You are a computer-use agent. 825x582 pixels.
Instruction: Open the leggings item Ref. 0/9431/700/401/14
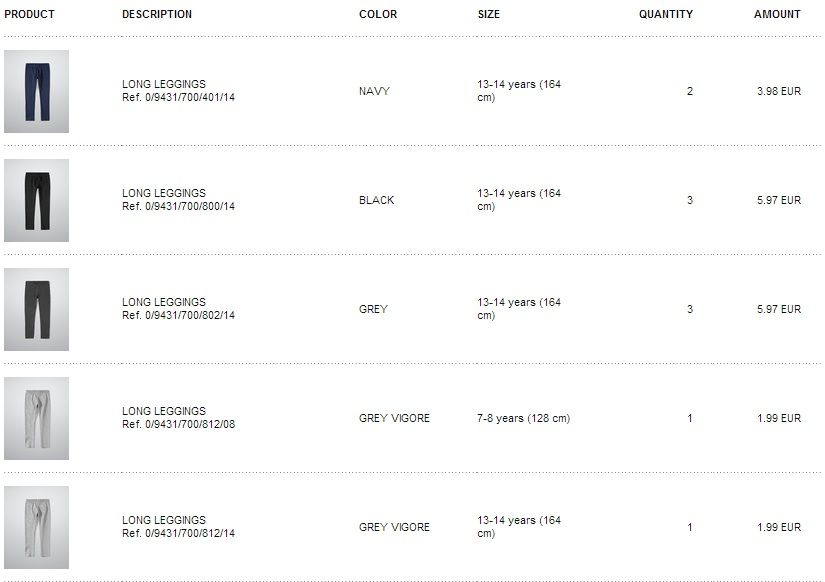pyautogui.click(x=178, y=91)
